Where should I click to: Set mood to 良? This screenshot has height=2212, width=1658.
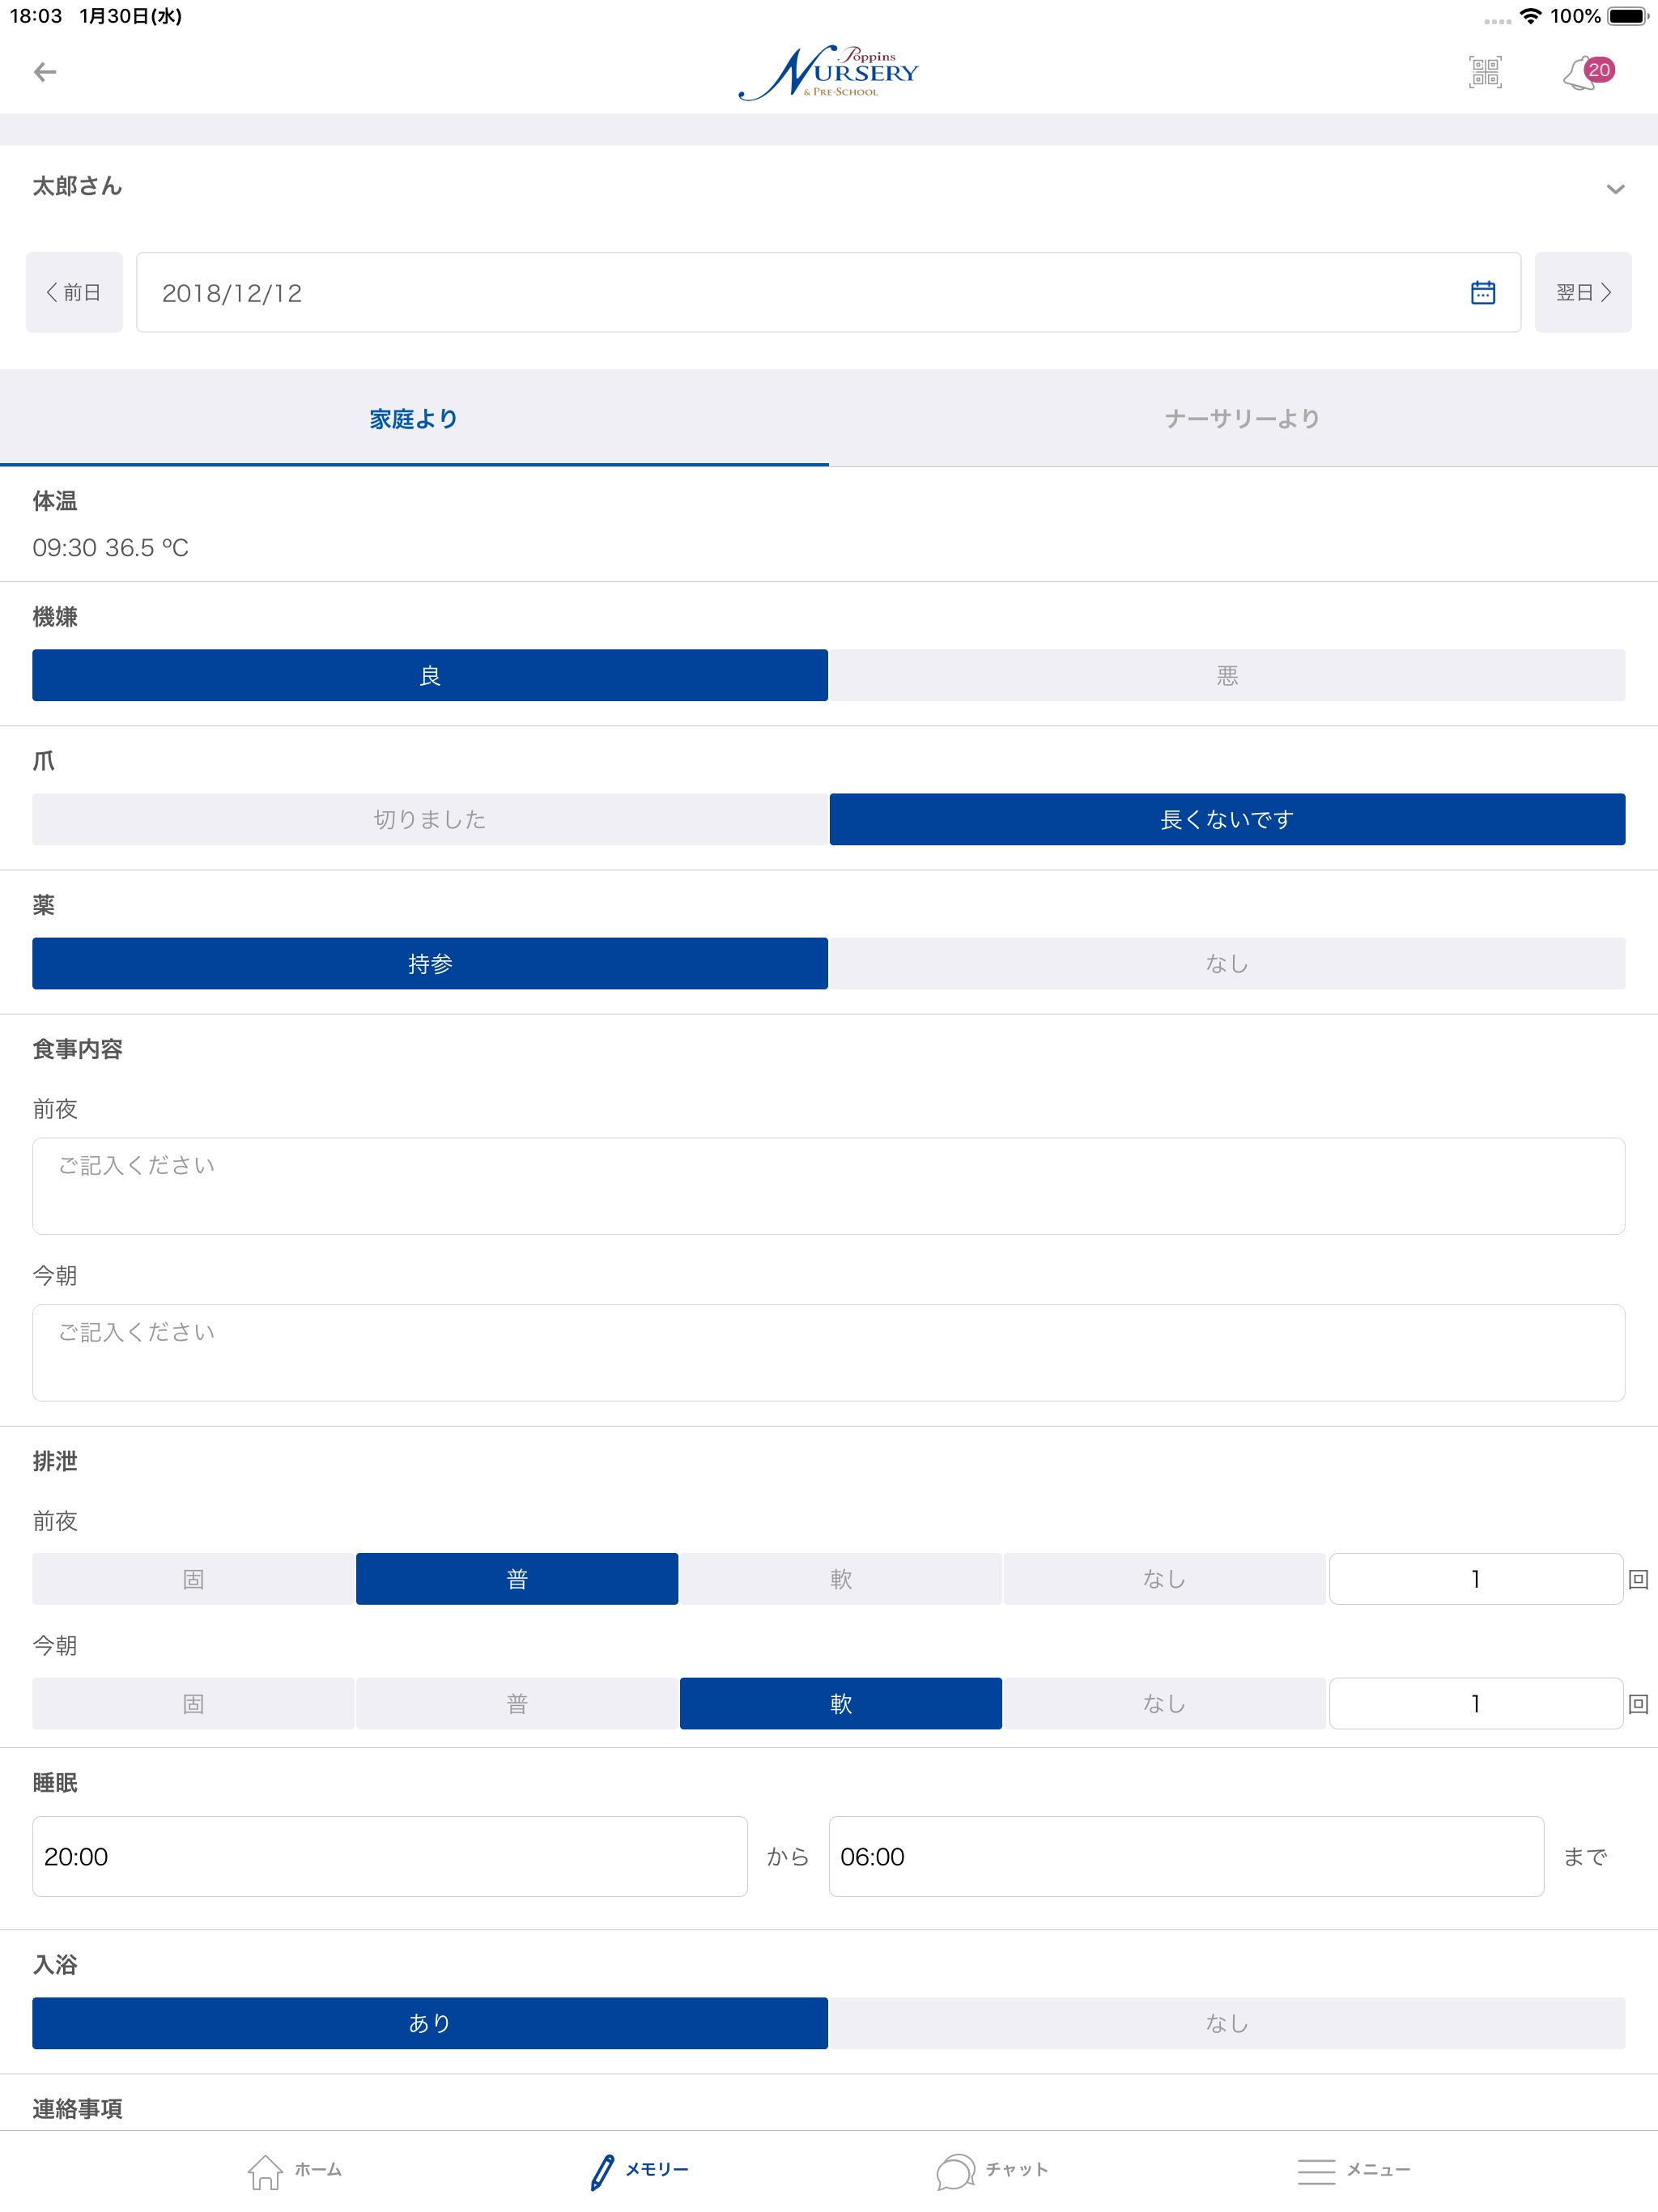[430, 675]
